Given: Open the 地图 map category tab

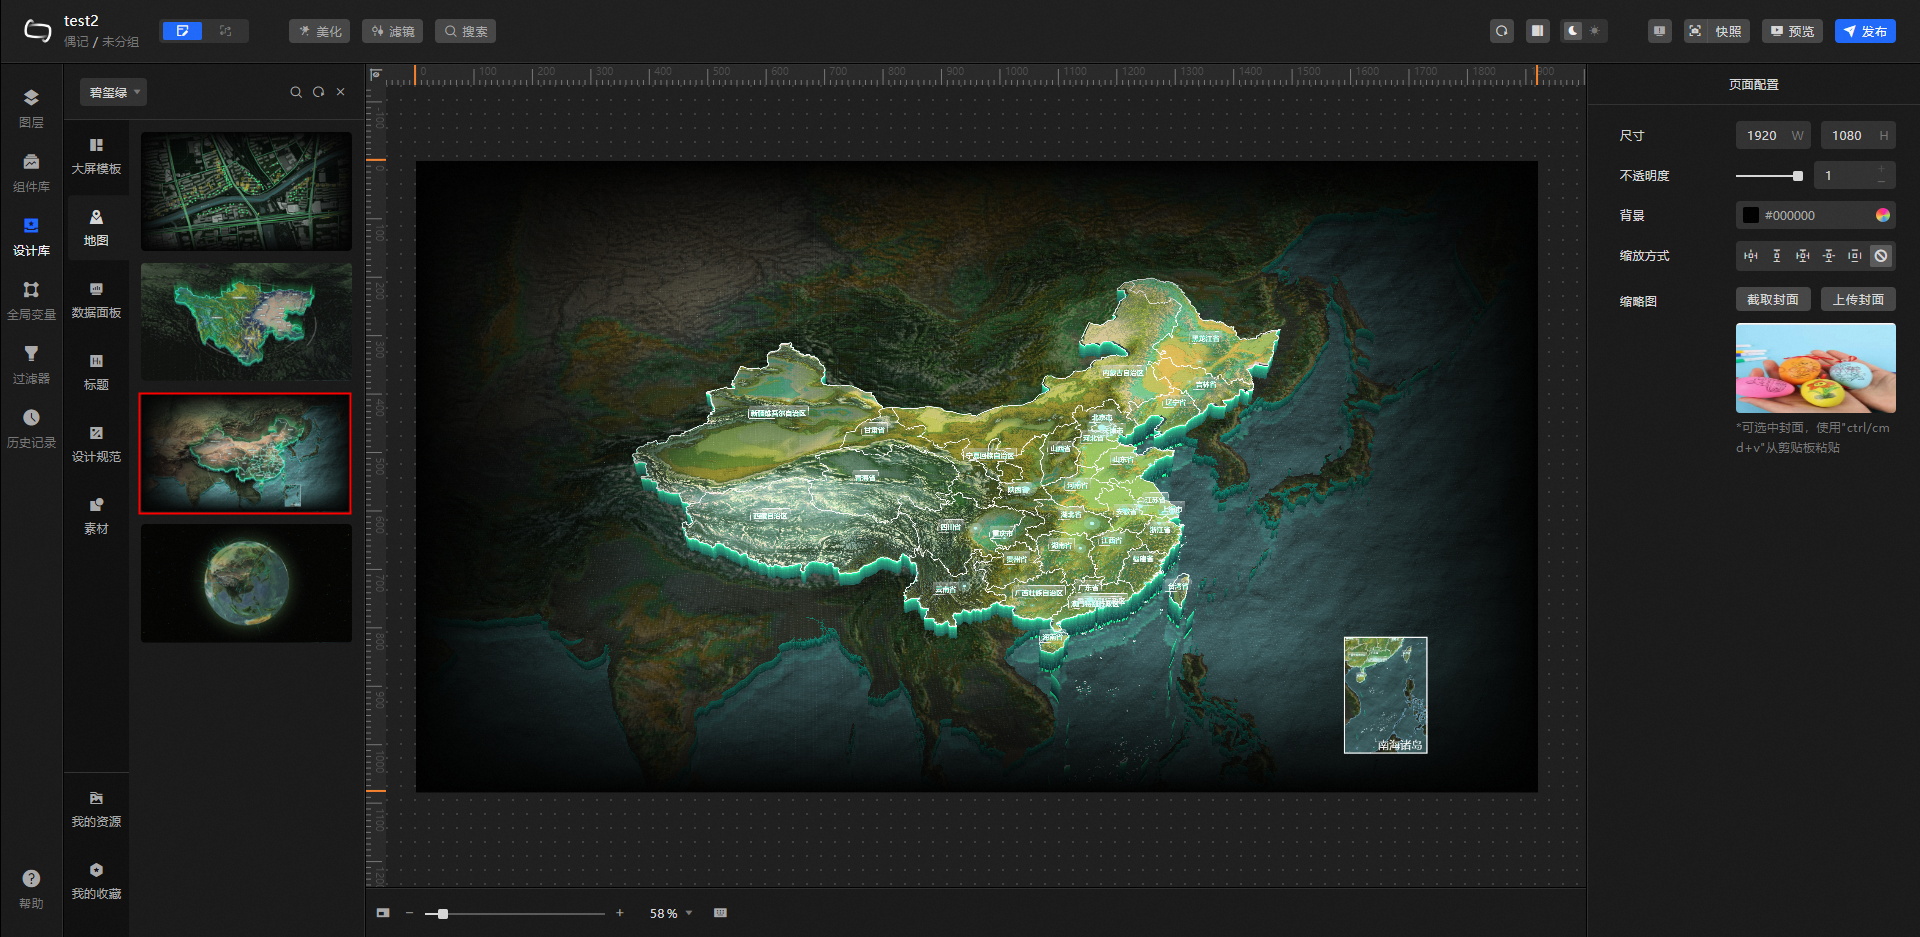Looking at the screenshot, I should pyautogui.click(x=96, y=229).
